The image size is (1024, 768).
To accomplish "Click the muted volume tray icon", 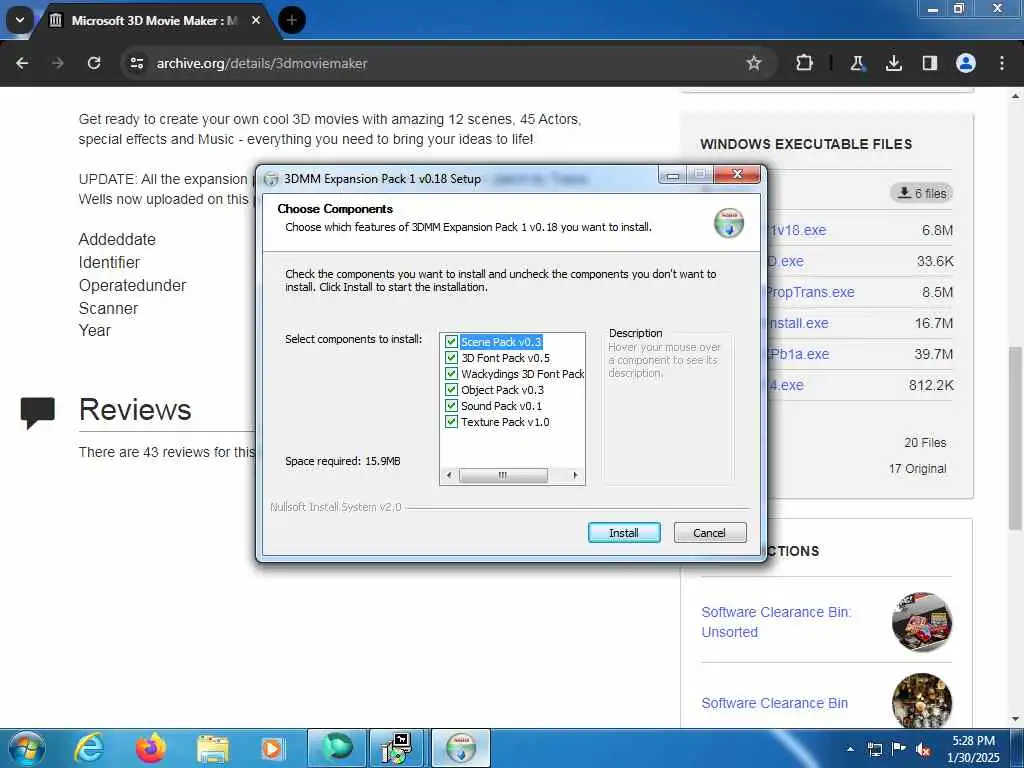I will 923,749.
